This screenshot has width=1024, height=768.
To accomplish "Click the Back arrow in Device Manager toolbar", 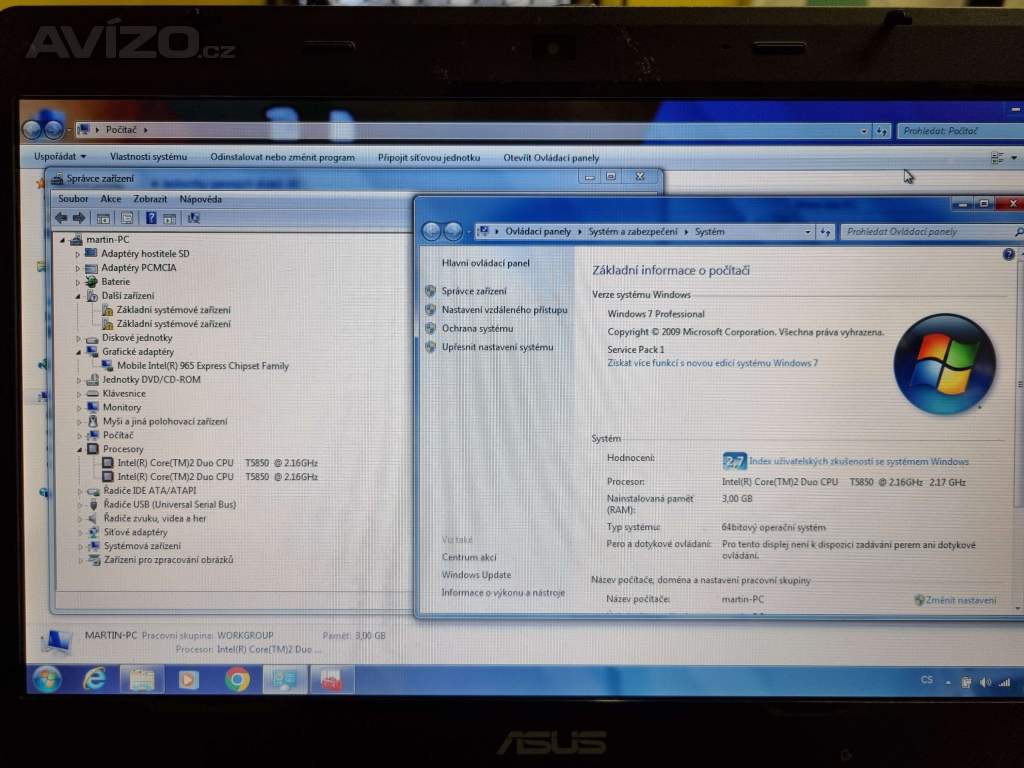I will point(61,218).
